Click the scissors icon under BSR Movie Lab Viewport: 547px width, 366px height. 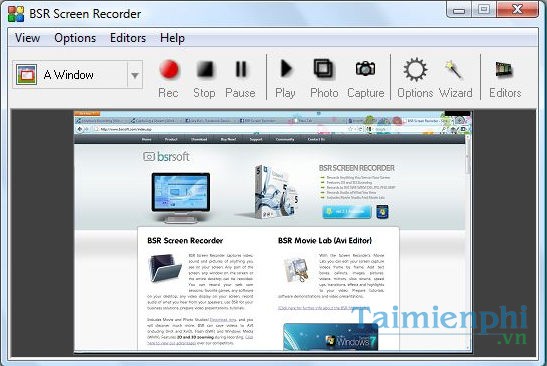tap(297, 270)
